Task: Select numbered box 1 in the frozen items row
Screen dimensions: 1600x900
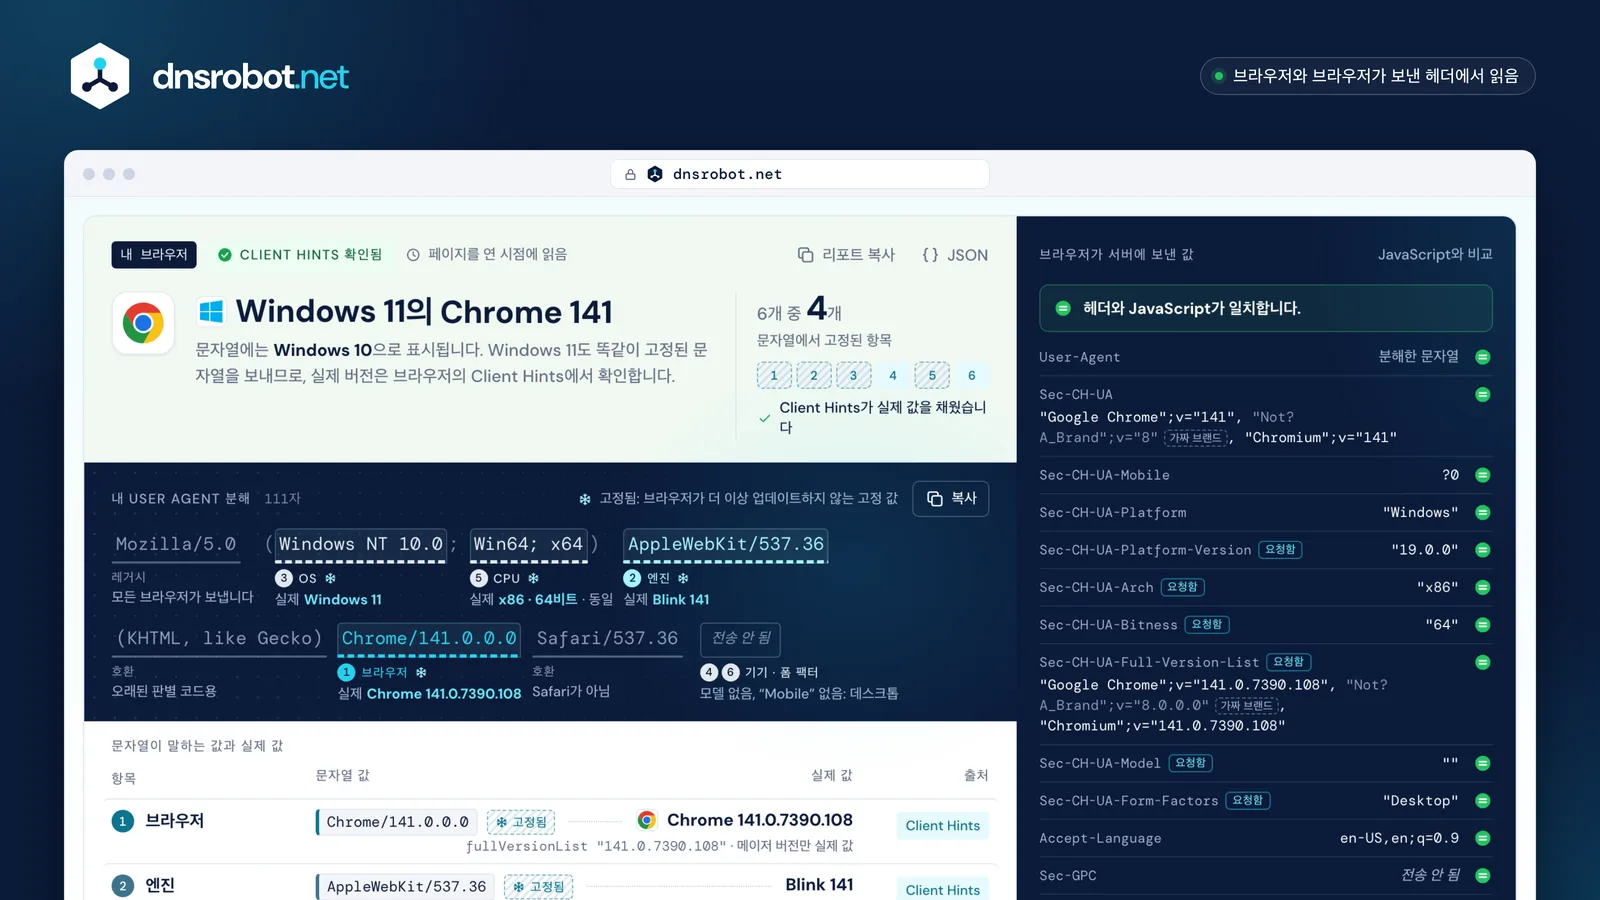Action: (774, 375)
